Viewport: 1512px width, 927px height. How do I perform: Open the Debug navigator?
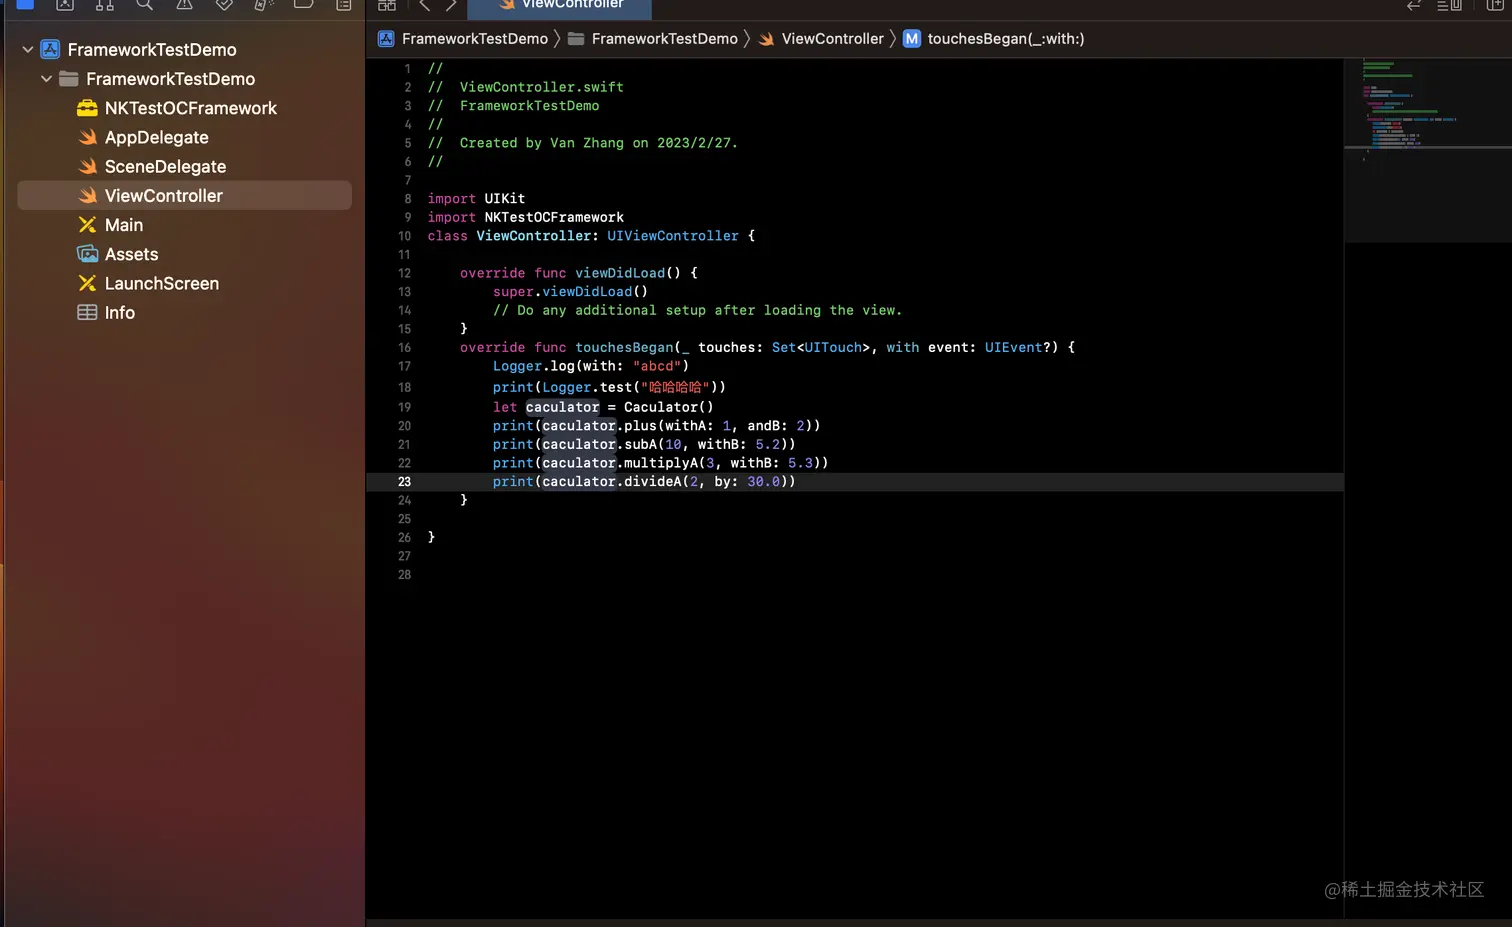264,4
